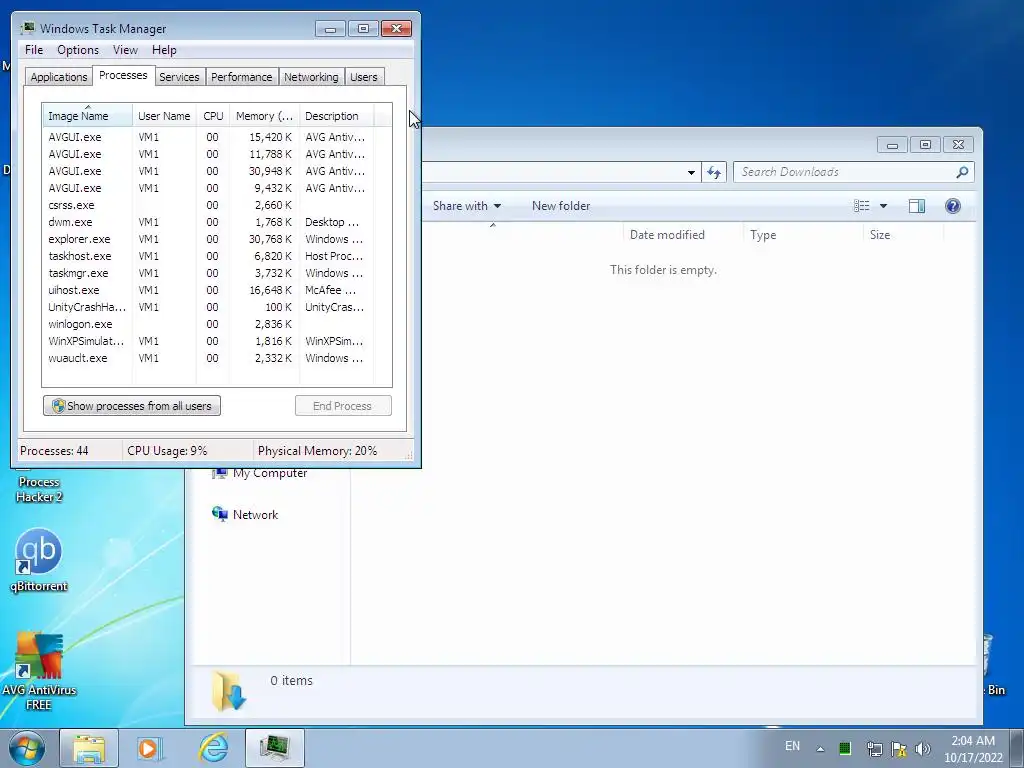
Task: Switch to the Applications tab
Action: click(x=59, y=77)
